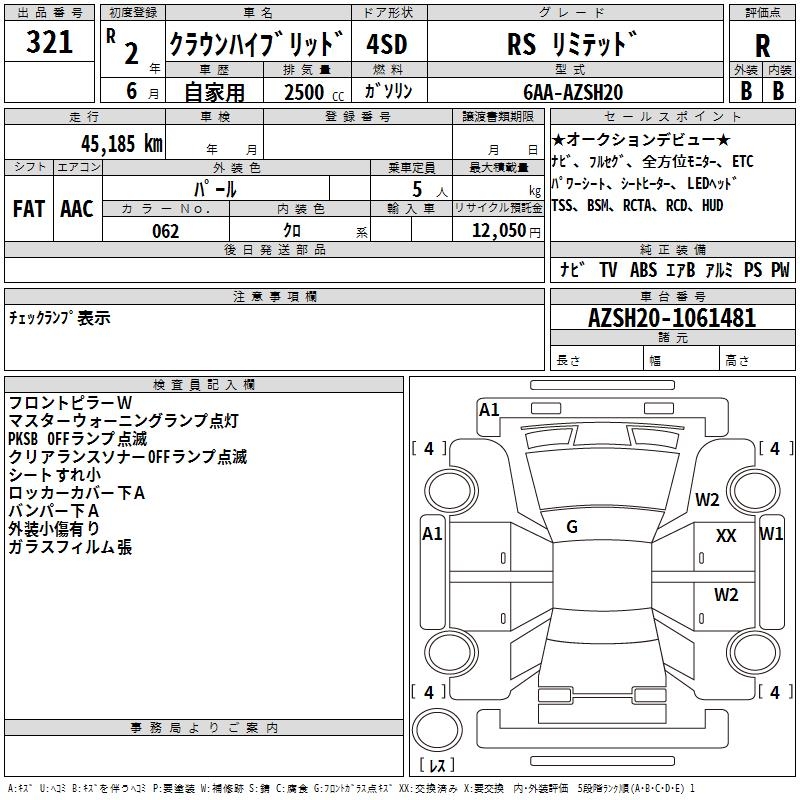800x800 pixels.
Task: Select the レス spare tire label
Action: pyautogui.click(x=436, y=766)
